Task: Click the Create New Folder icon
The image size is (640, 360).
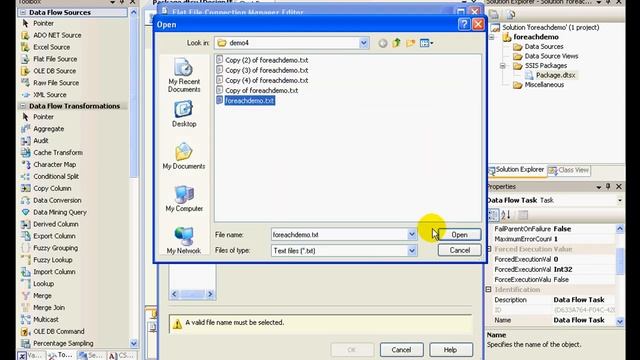Action: [x=411, y=43]
